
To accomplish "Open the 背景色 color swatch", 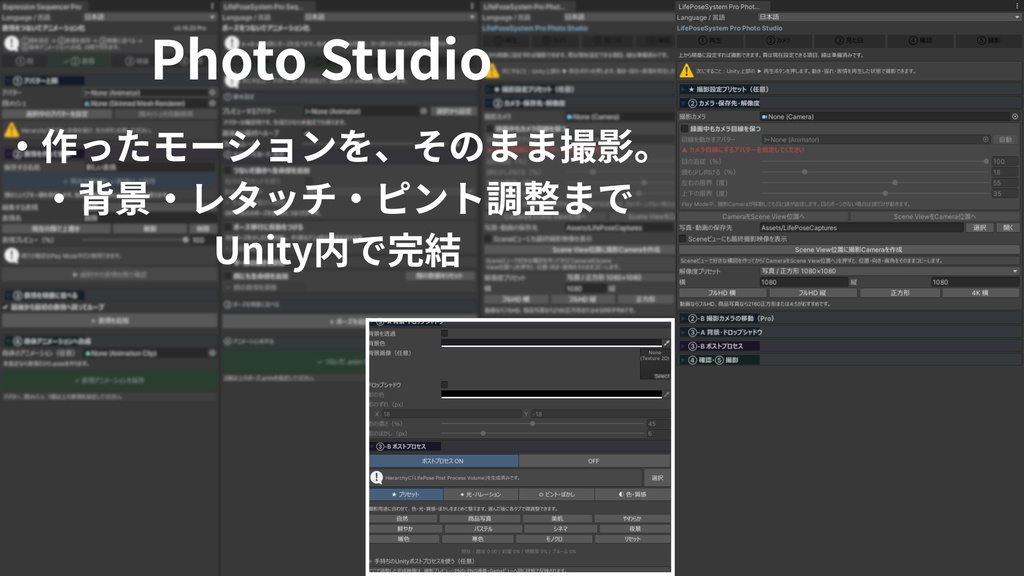I will (x=551, y=343).
